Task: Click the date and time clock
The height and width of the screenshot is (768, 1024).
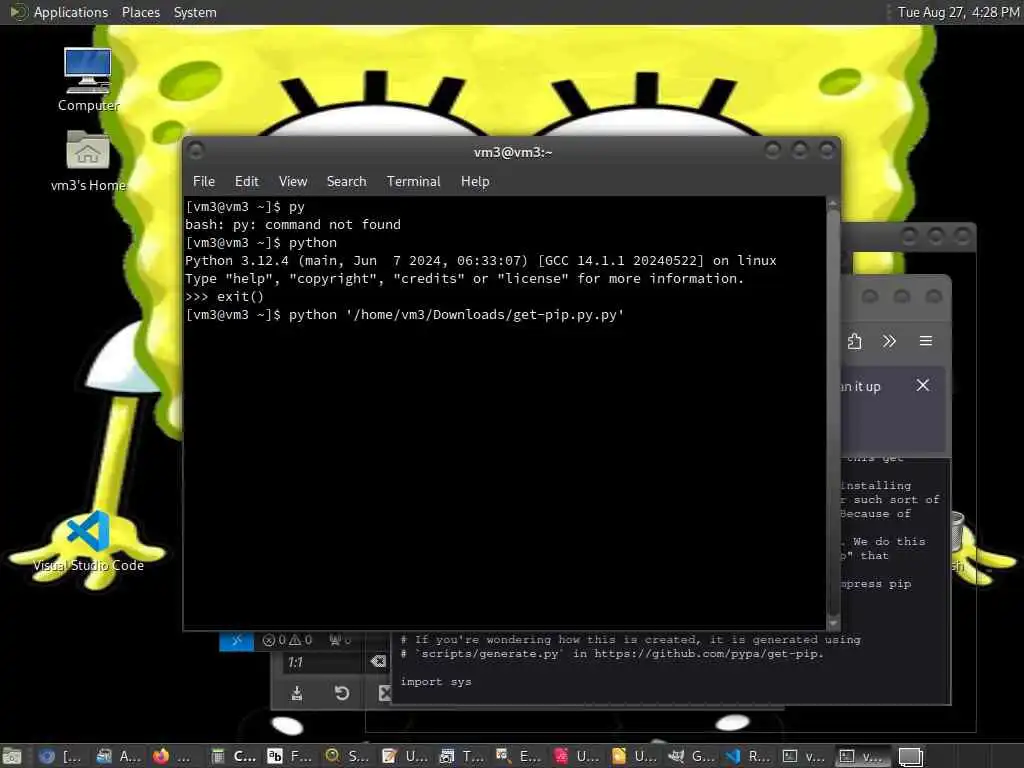Action: point(958,12)
